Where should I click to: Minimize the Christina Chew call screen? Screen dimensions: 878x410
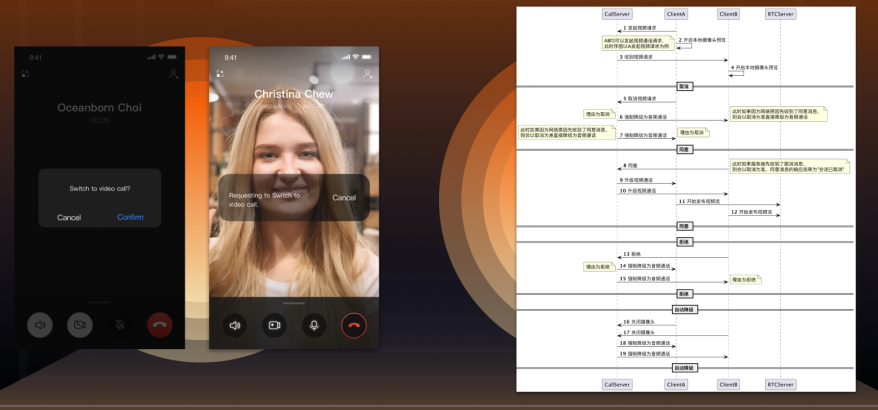[x=220, y=74]
